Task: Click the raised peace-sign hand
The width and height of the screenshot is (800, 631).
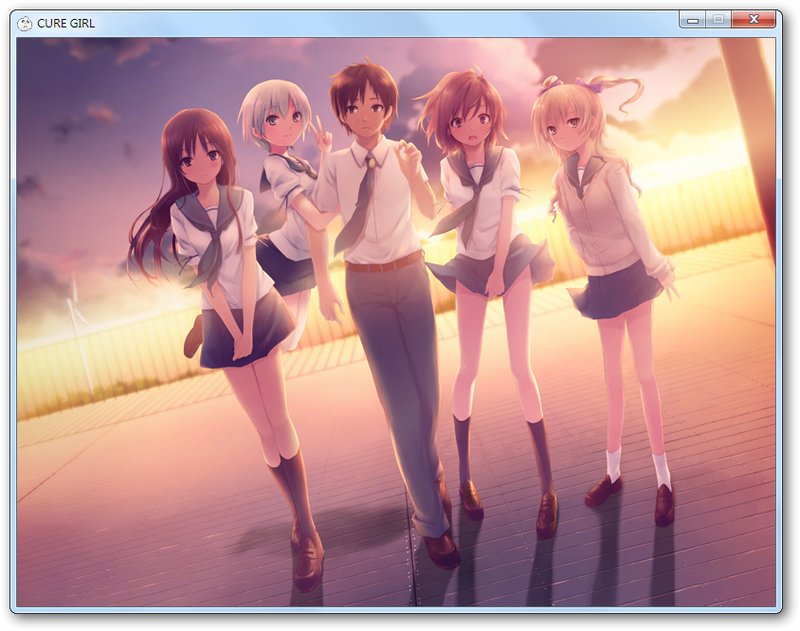Action: 322,134
